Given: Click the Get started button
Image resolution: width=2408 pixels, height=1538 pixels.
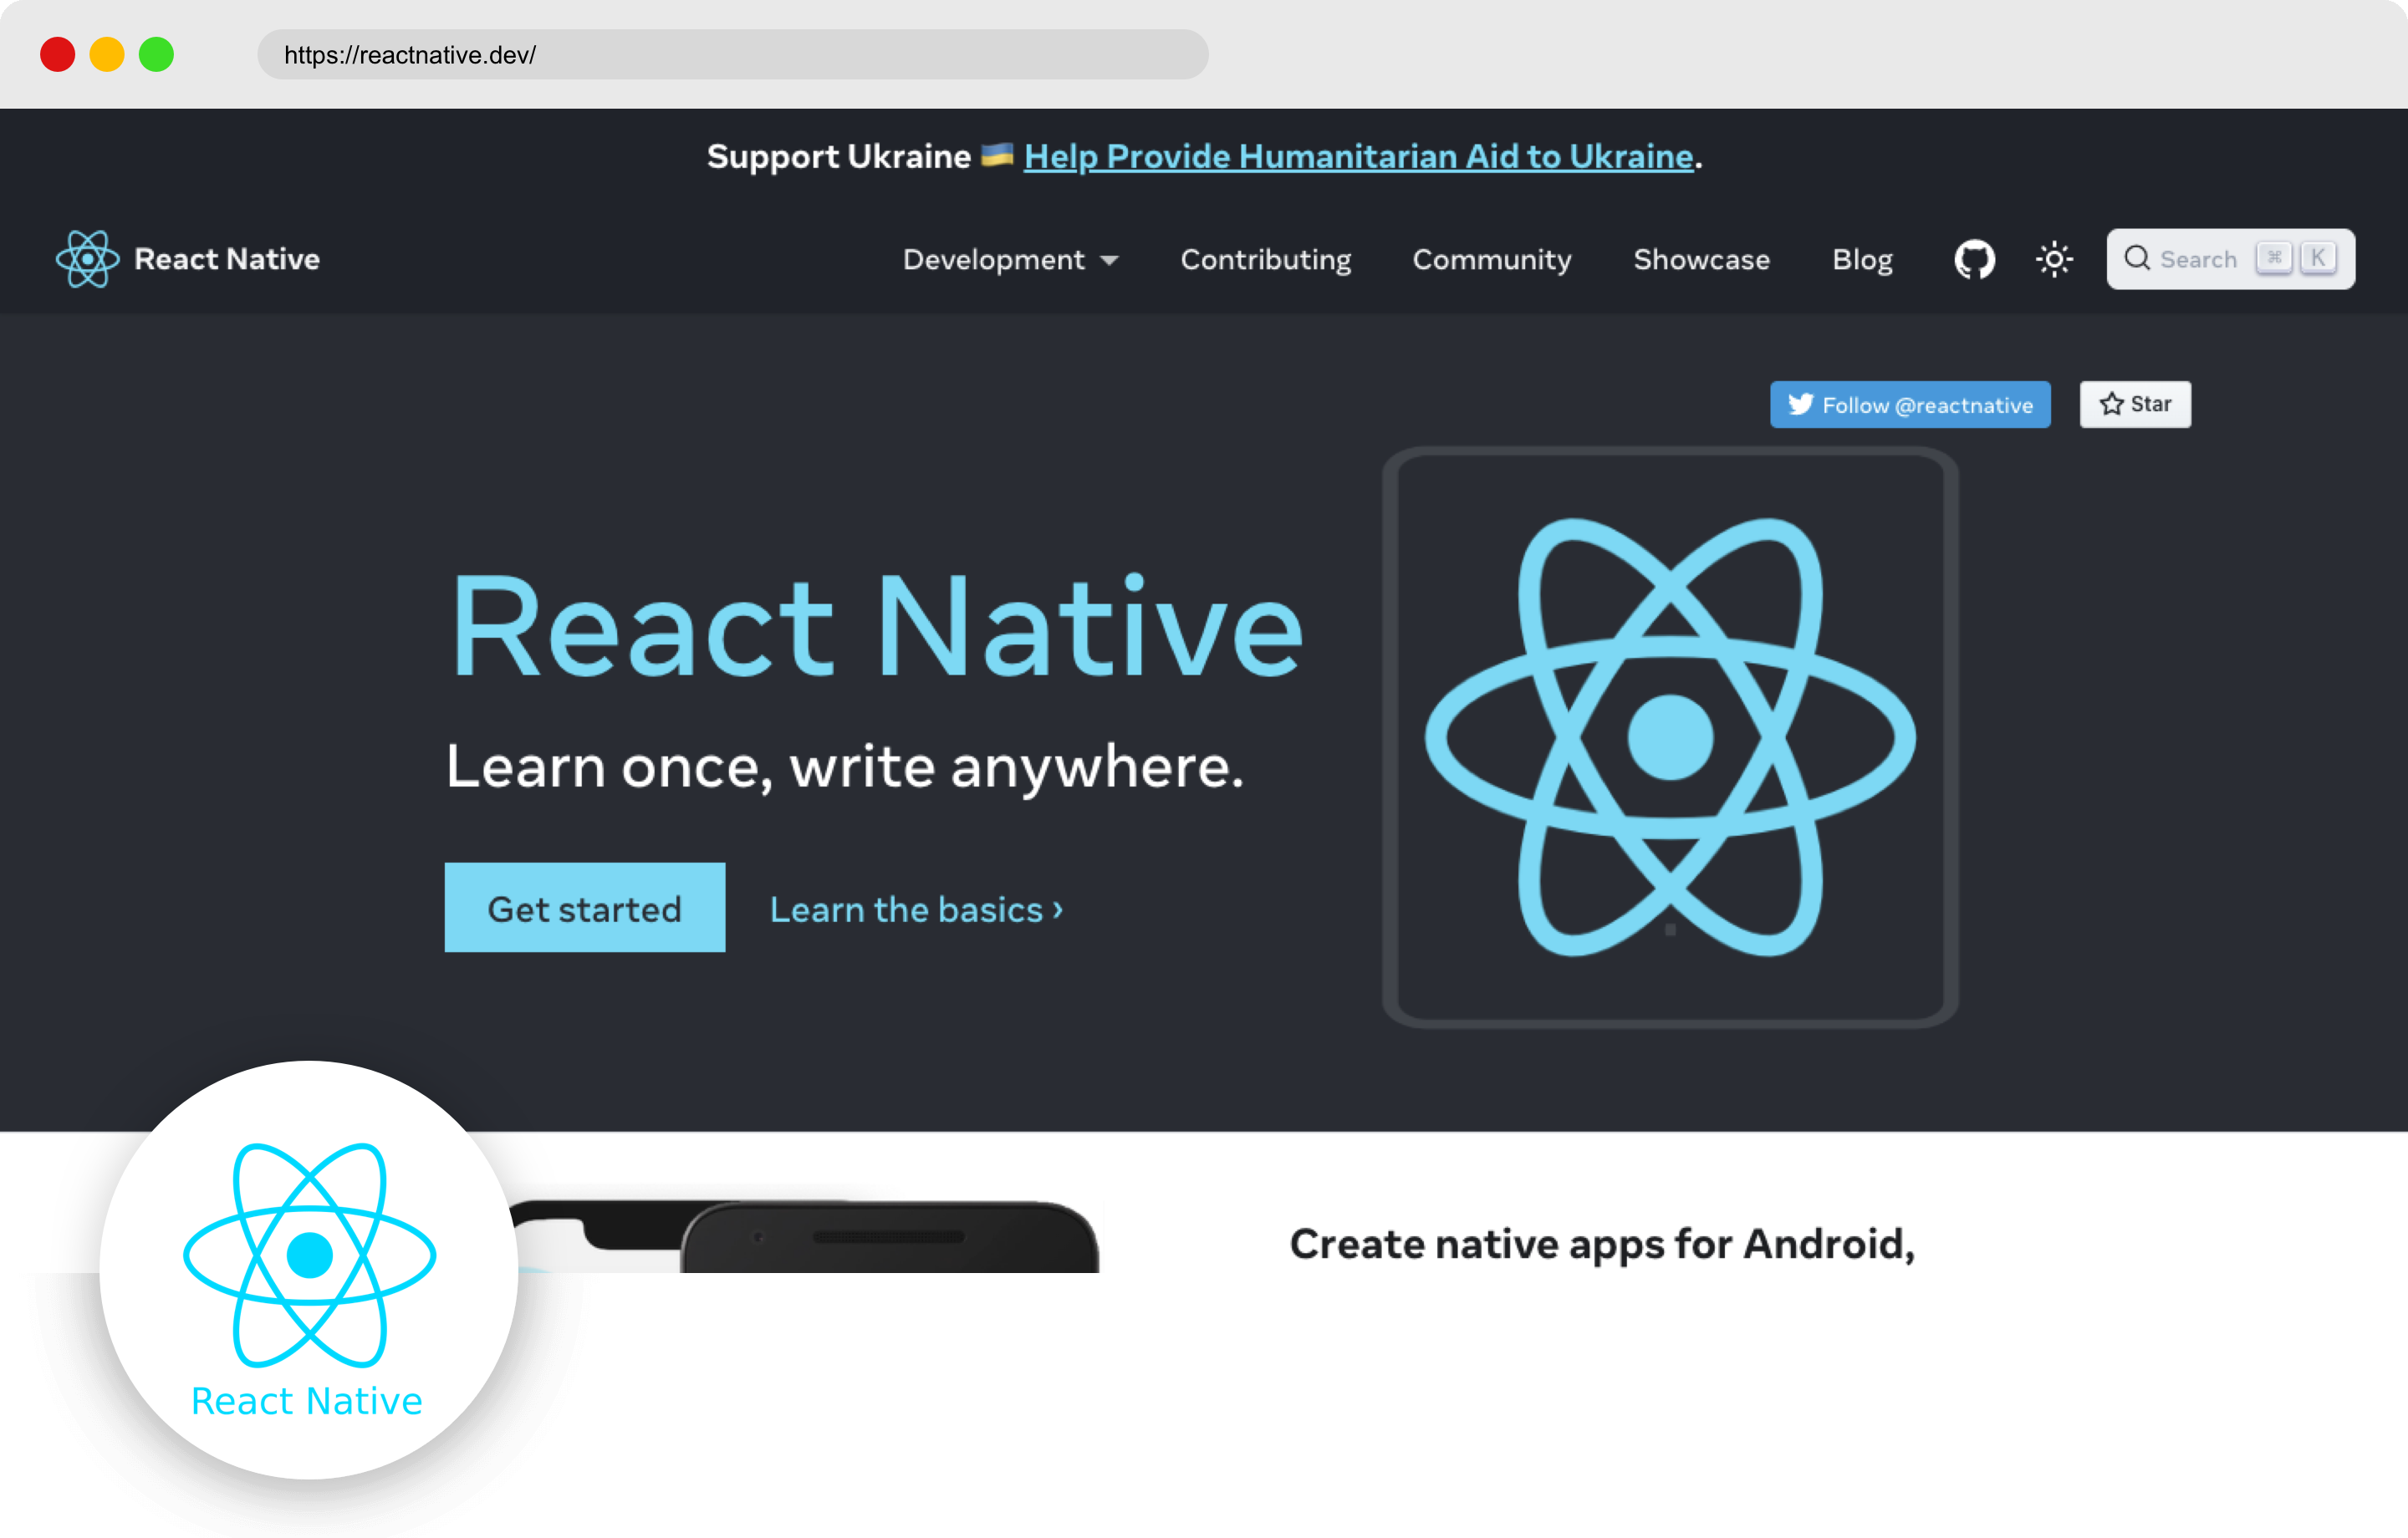Looking at the screenshot, I should [585, 907].
